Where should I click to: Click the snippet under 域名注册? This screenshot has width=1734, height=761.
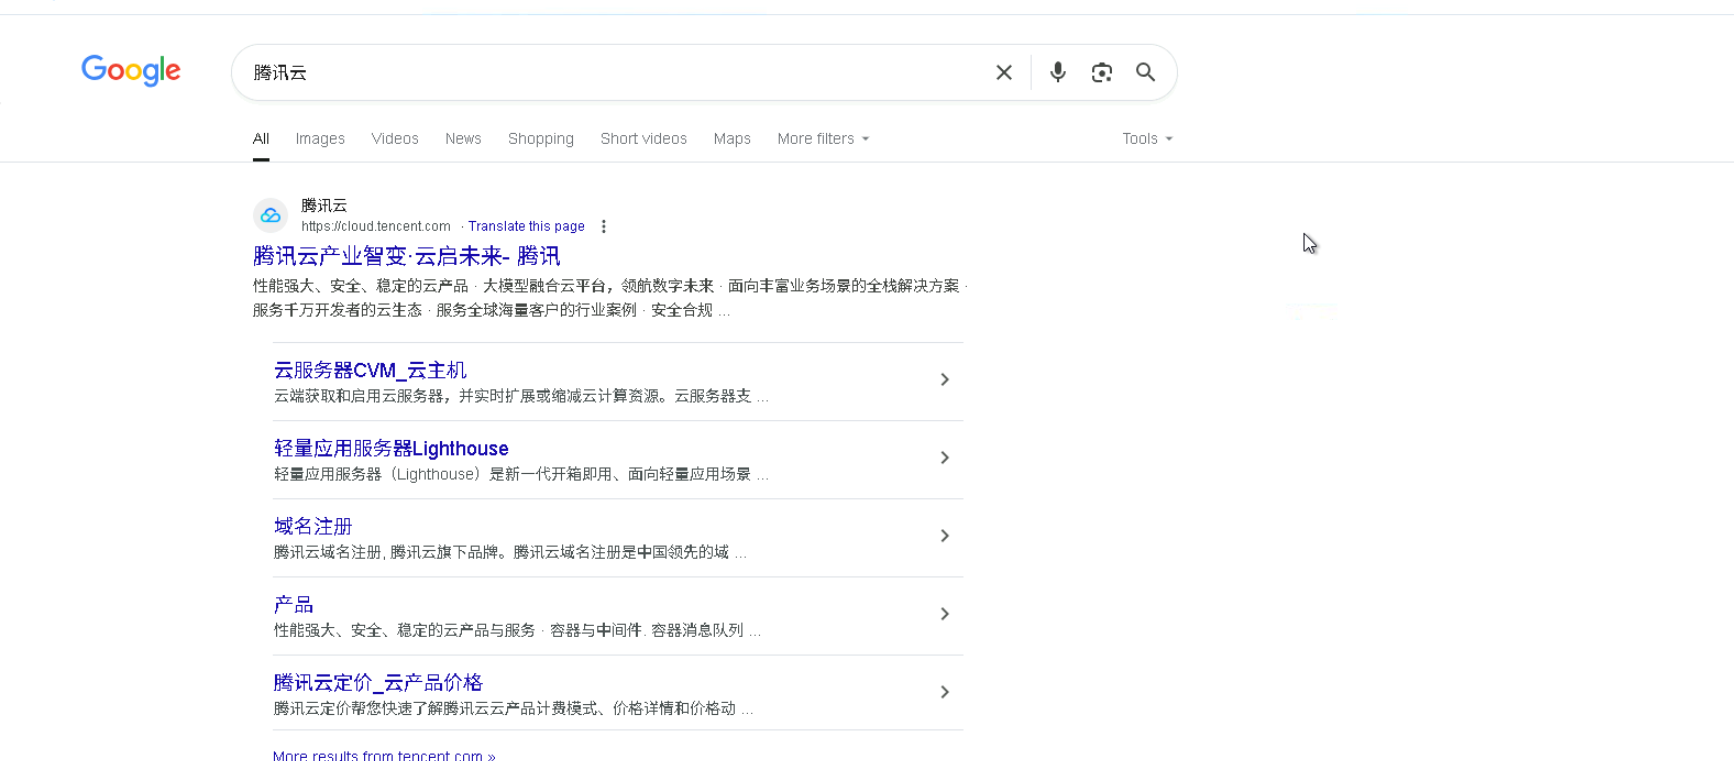pos(510,552)
